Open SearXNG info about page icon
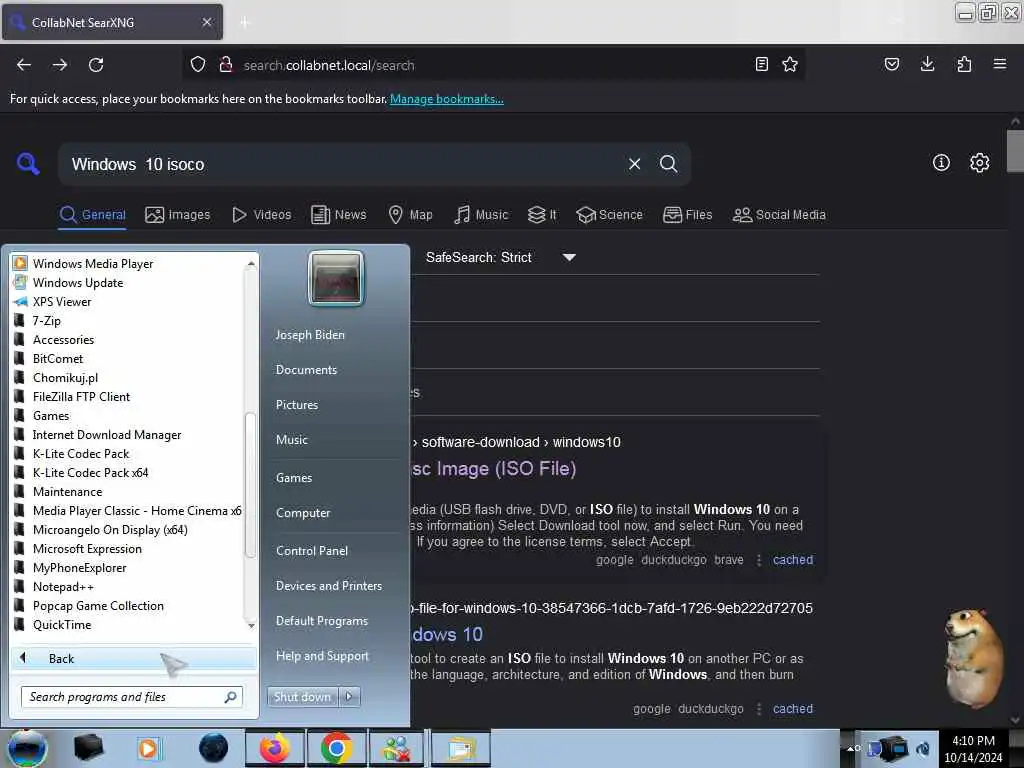Screen dimensions: 1024x768 coord(941,163)
